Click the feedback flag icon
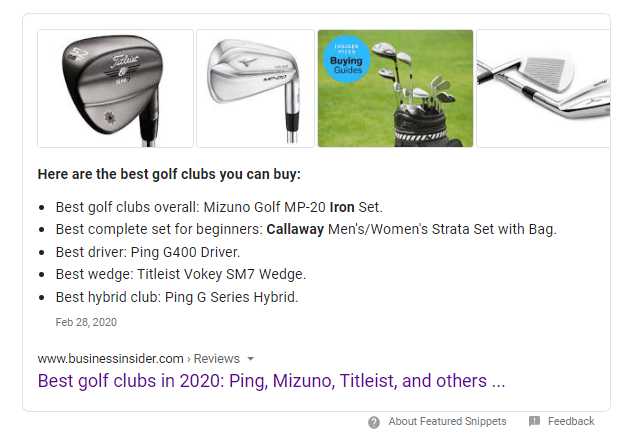The image size is (631, 445). click(x=534, y=422)
